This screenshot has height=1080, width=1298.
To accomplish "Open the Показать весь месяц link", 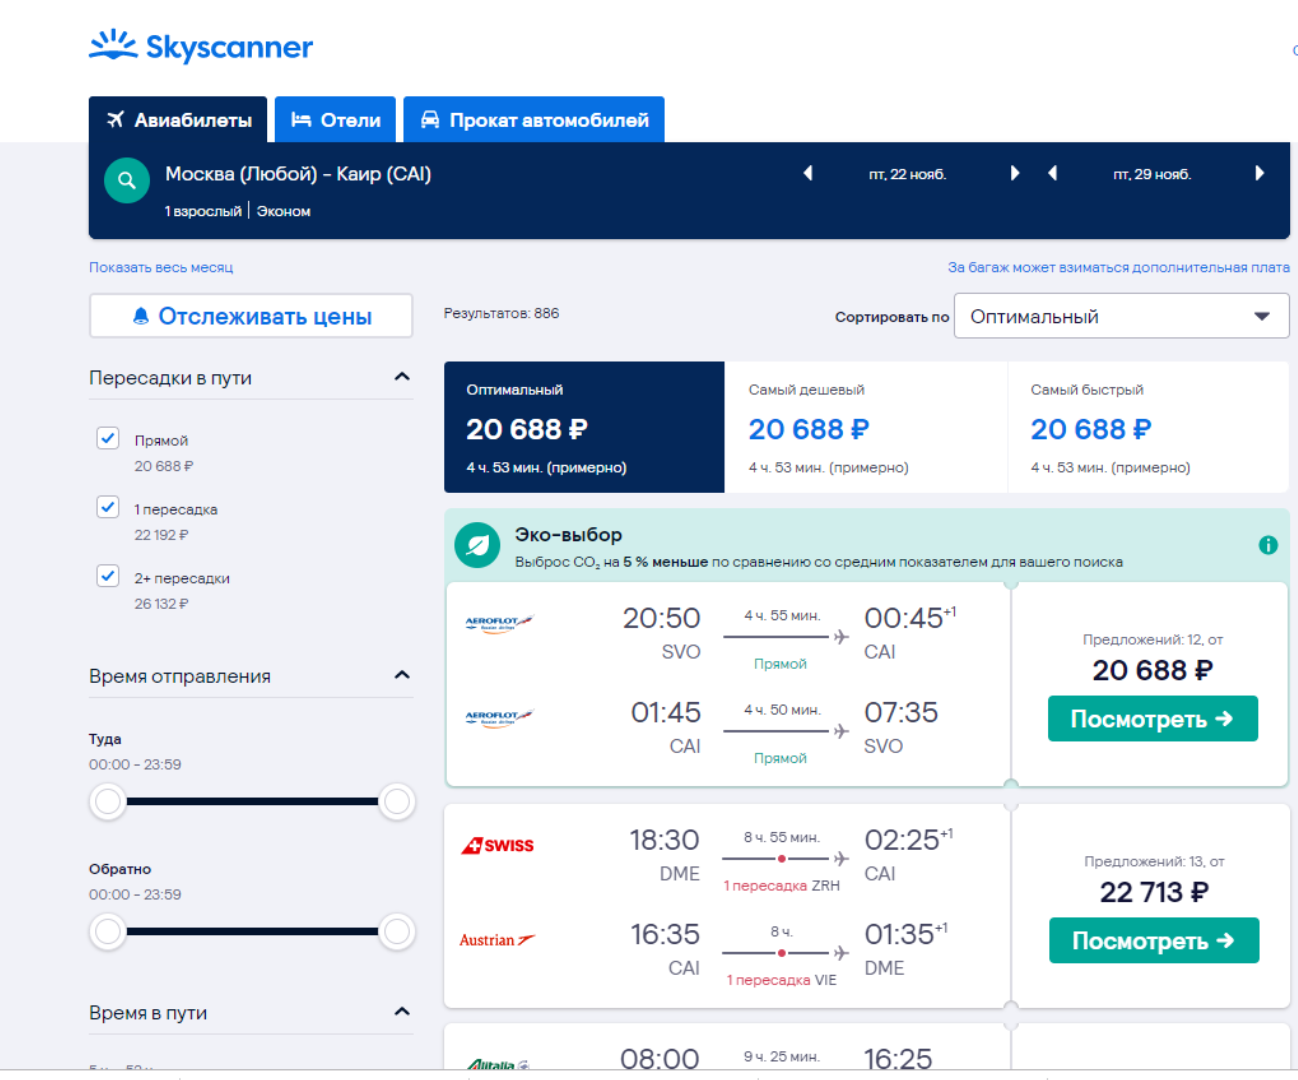I will [161, 268].
